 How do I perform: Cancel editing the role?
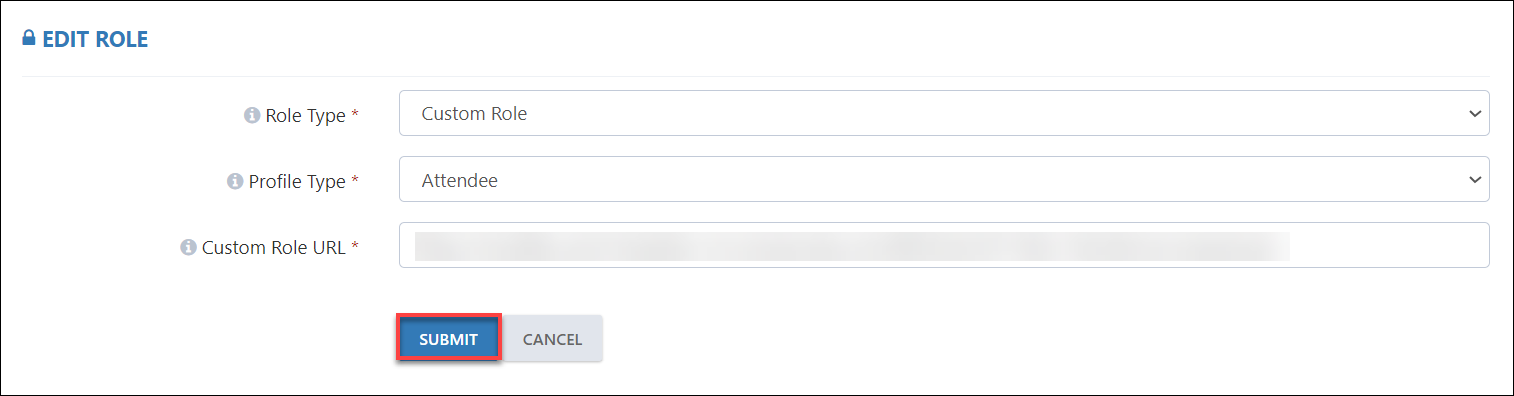coord(552,339)
